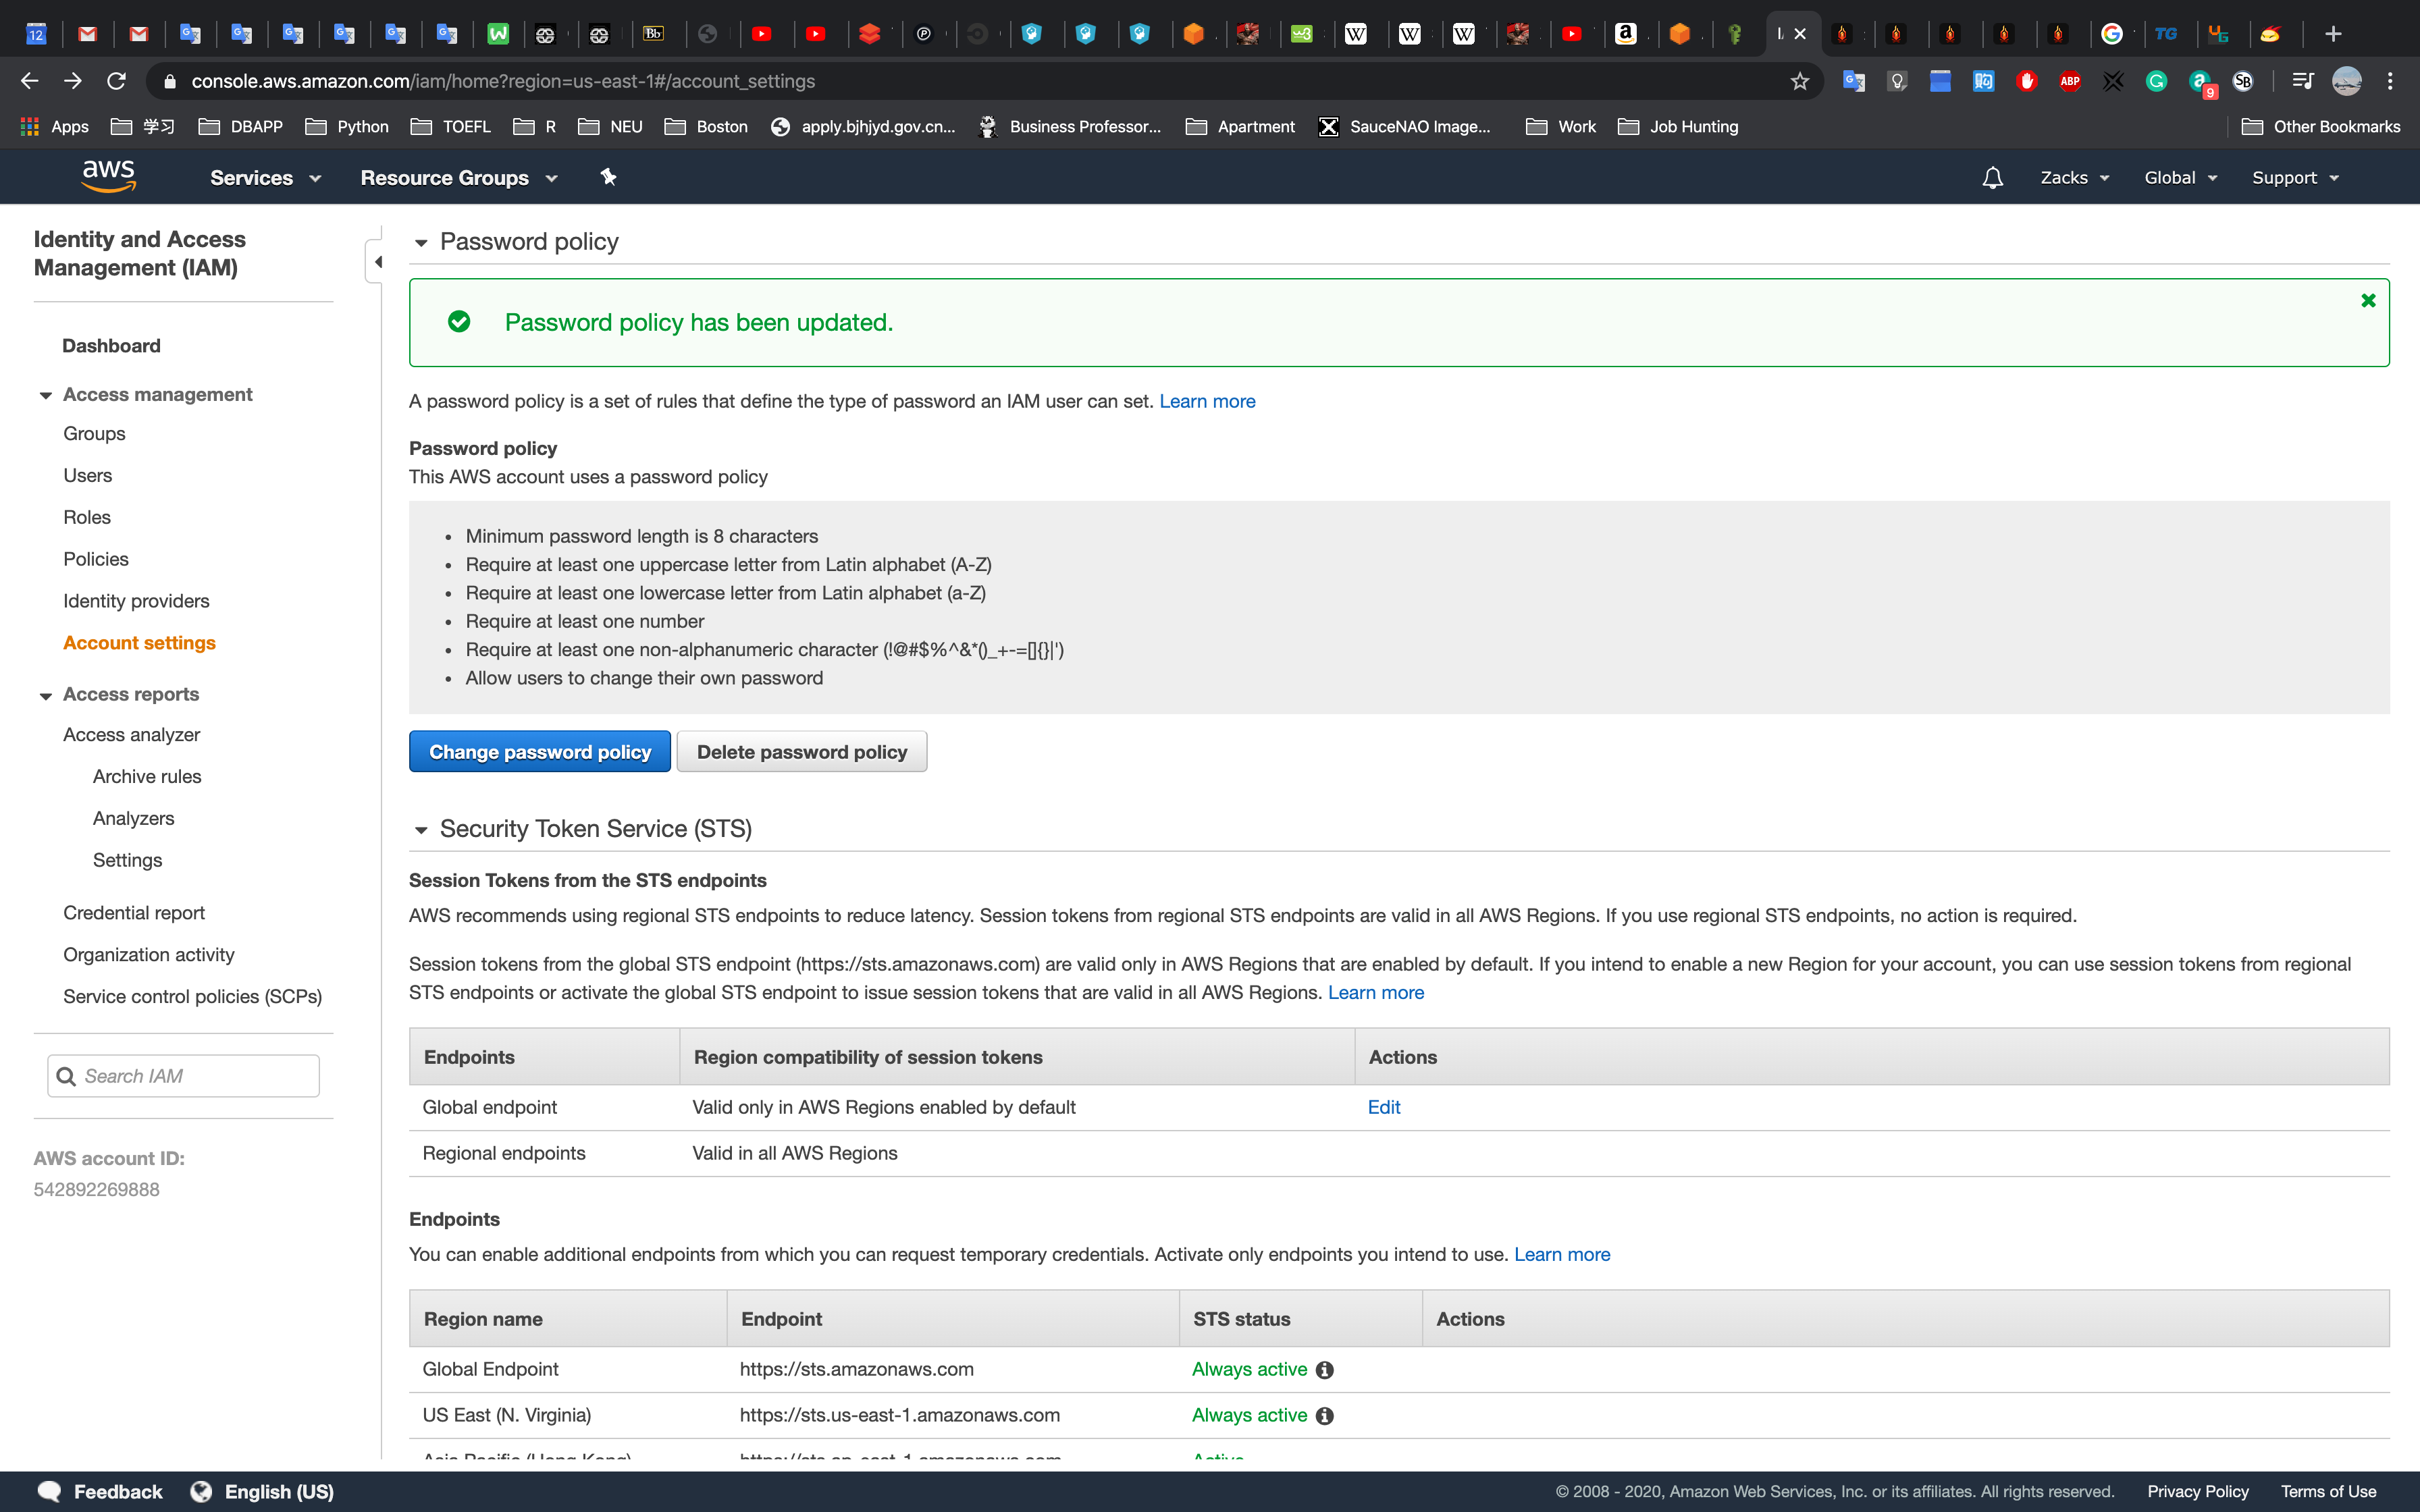Click the AWS logo home icon
Viewport: 2420px width, 1512px height.
pos(108,176)
